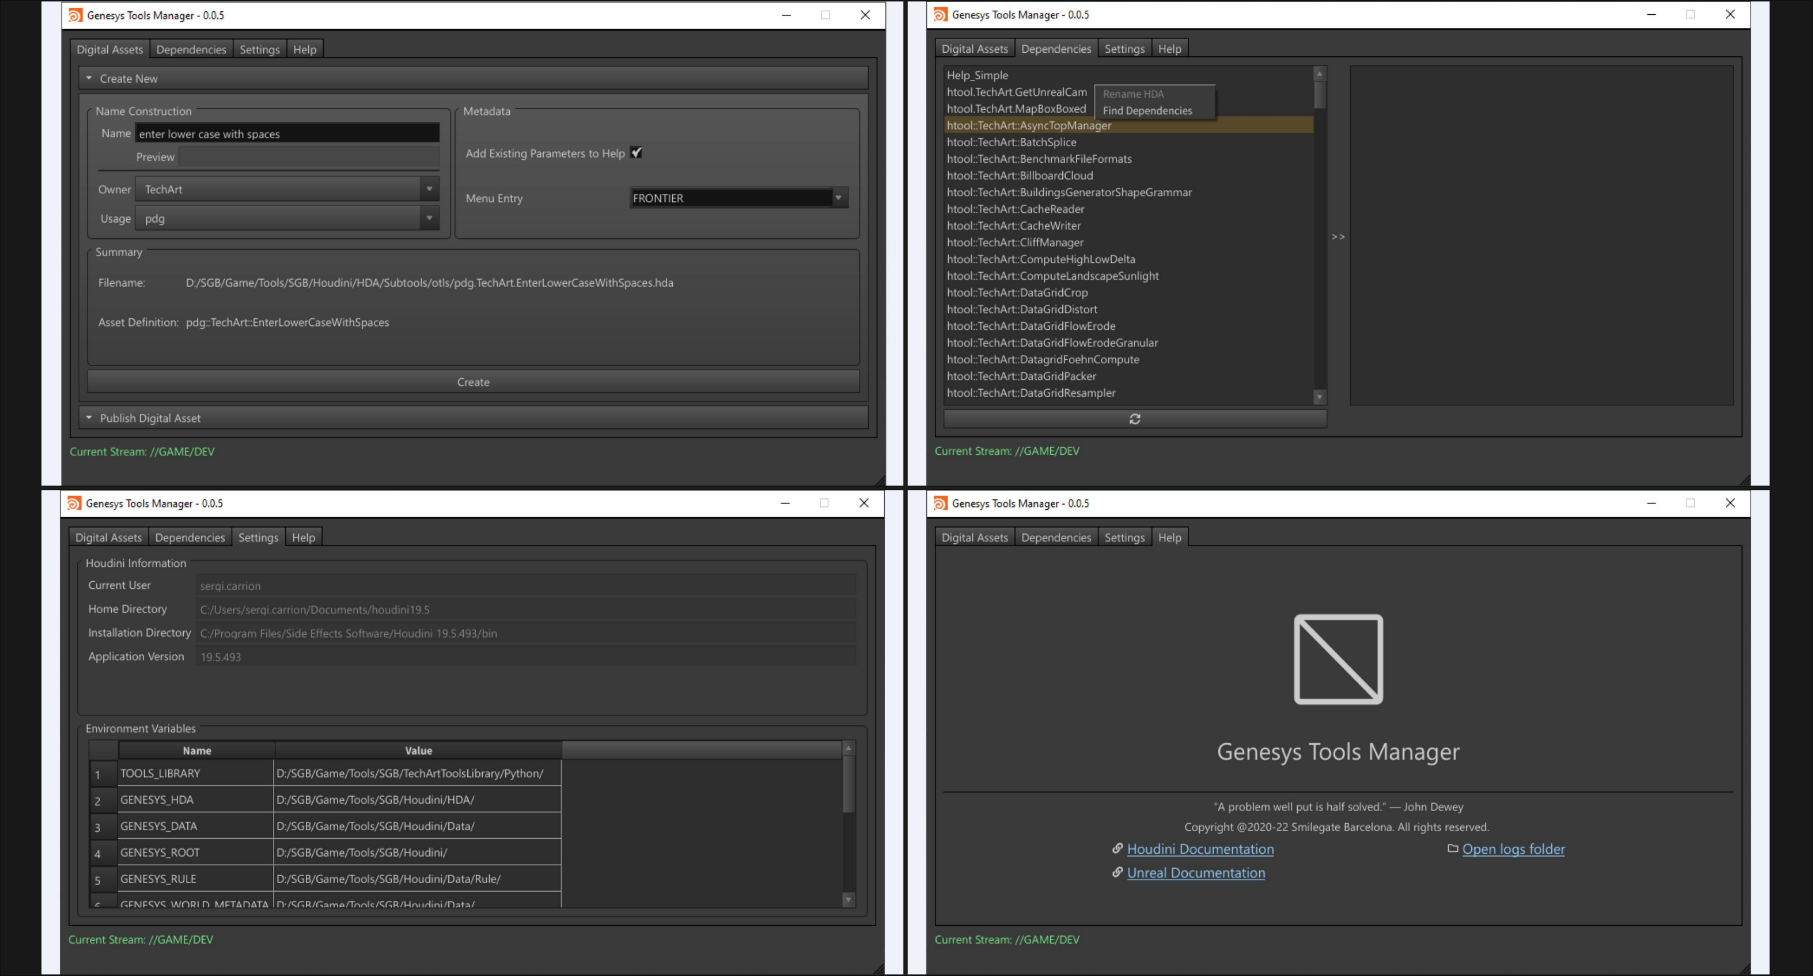
Task: Choose Rename HDA from the context menu
Action: click(1155, 94)
